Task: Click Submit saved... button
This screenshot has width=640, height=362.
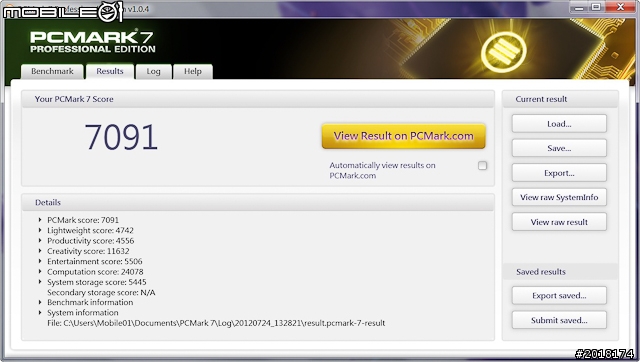Action: pos(559,320)
